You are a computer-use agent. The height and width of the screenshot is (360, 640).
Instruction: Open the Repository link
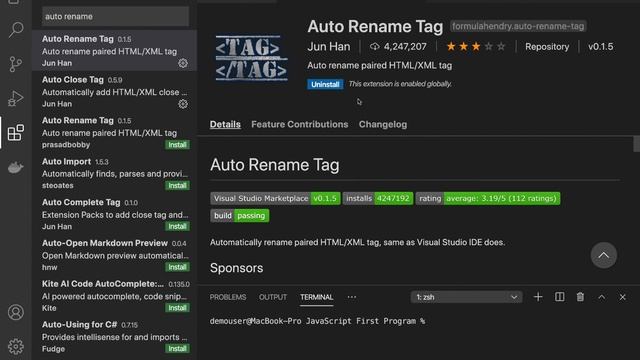point(547,47)
